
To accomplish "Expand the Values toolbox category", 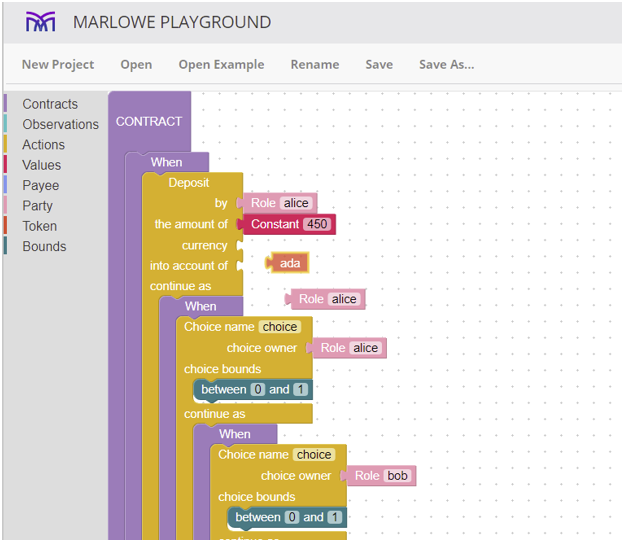I will (x=42, y=165).
